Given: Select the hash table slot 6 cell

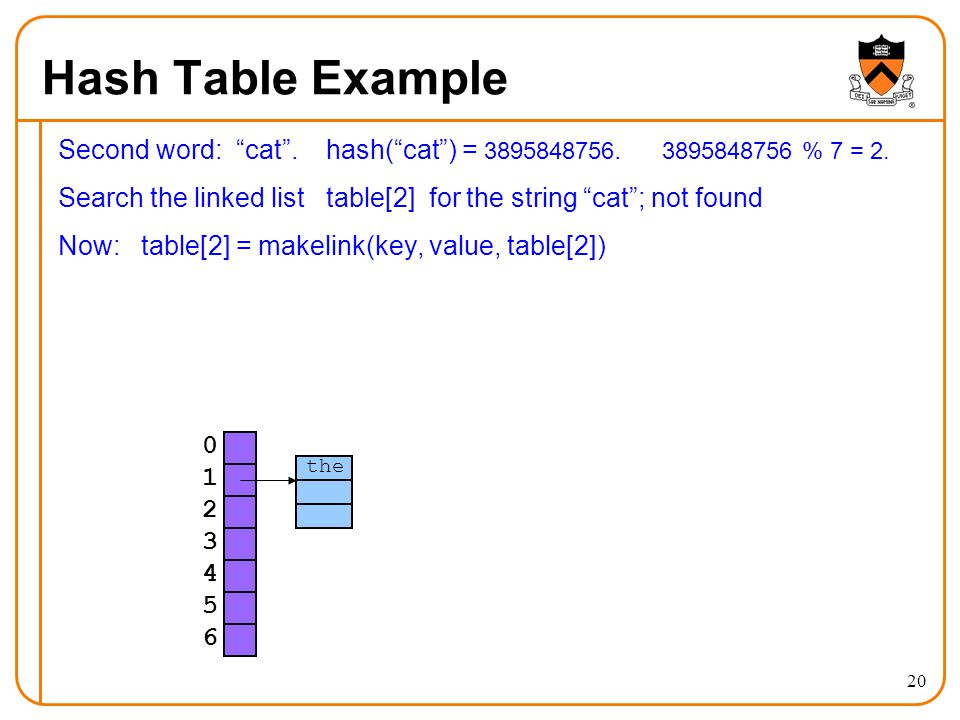Looking at the screenshot, I should tap(240, 640).
